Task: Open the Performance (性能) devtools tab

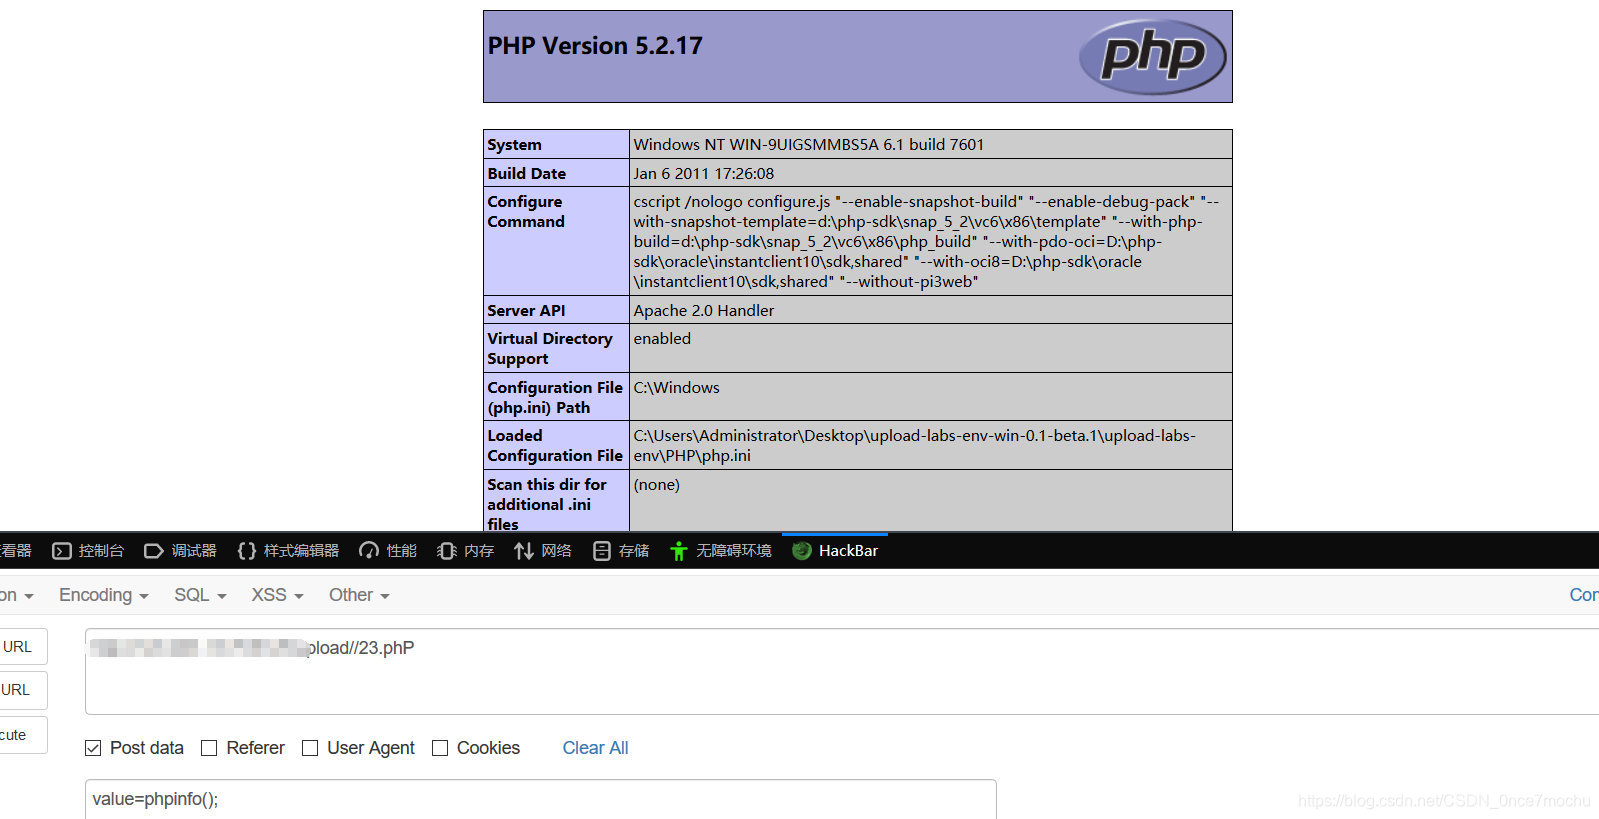Action: pos(388,551)
